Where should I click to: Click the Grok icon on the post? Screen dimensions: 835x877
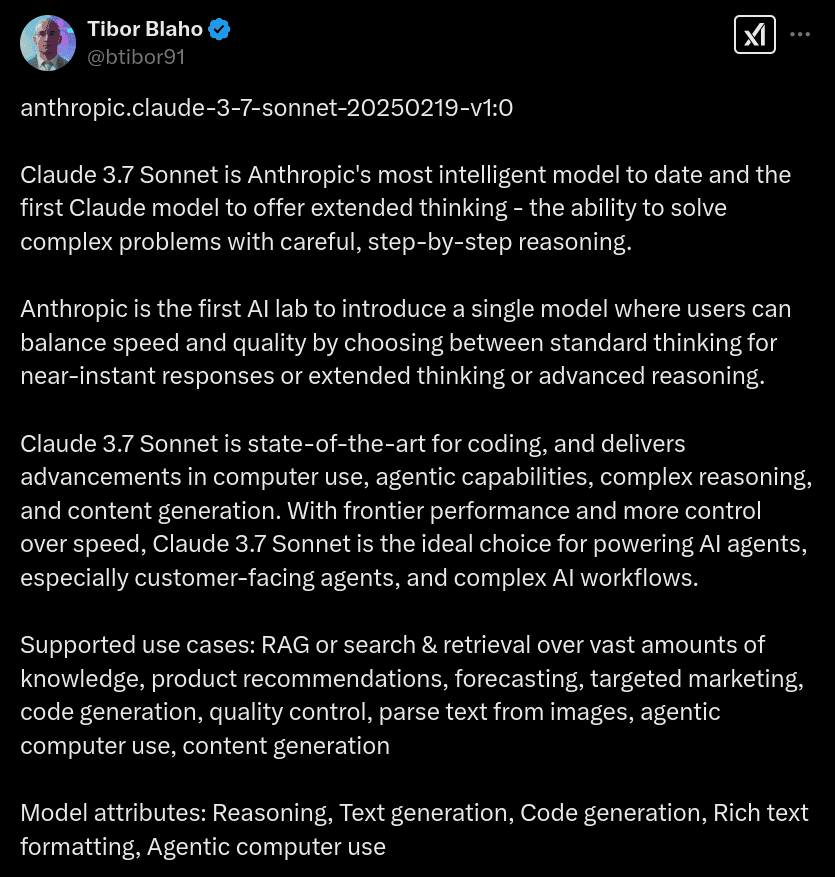click(752, 36)
